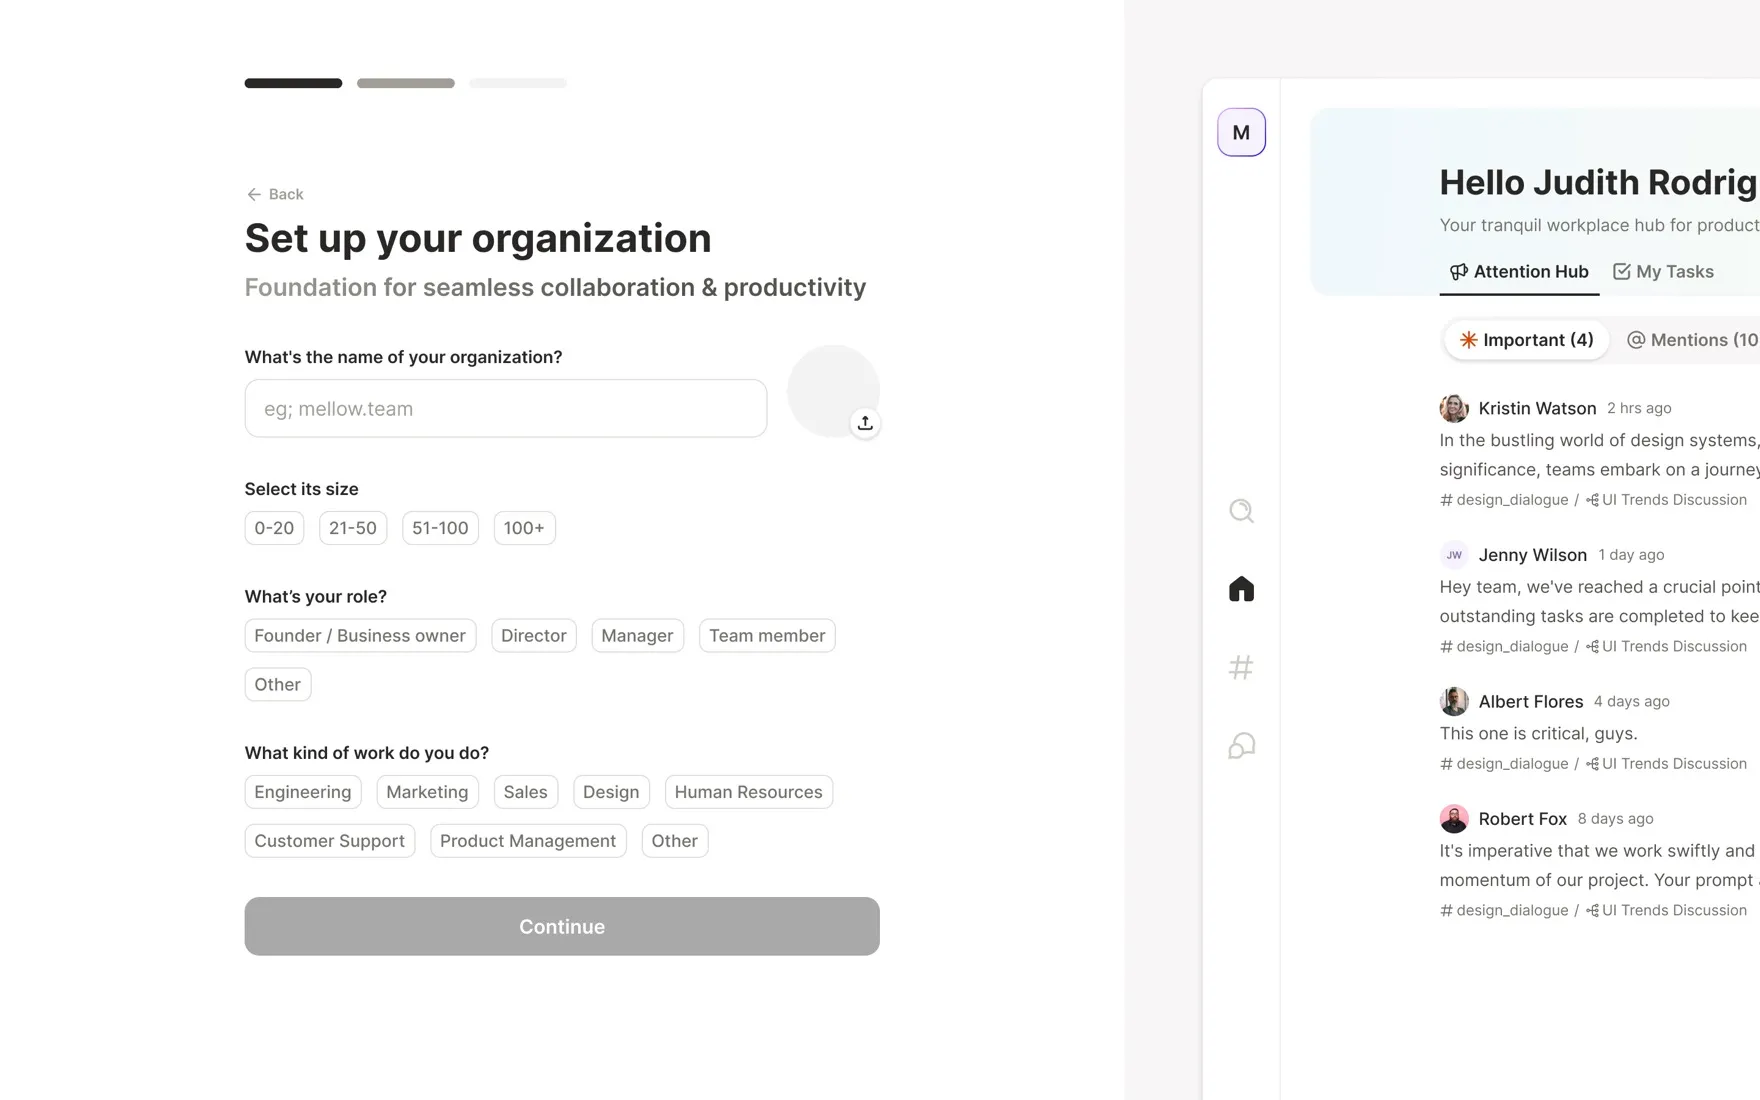Open Albert Flores's design_dialogue channel link
The height and width of the screenshot is (1100, 1760).
1504,764
